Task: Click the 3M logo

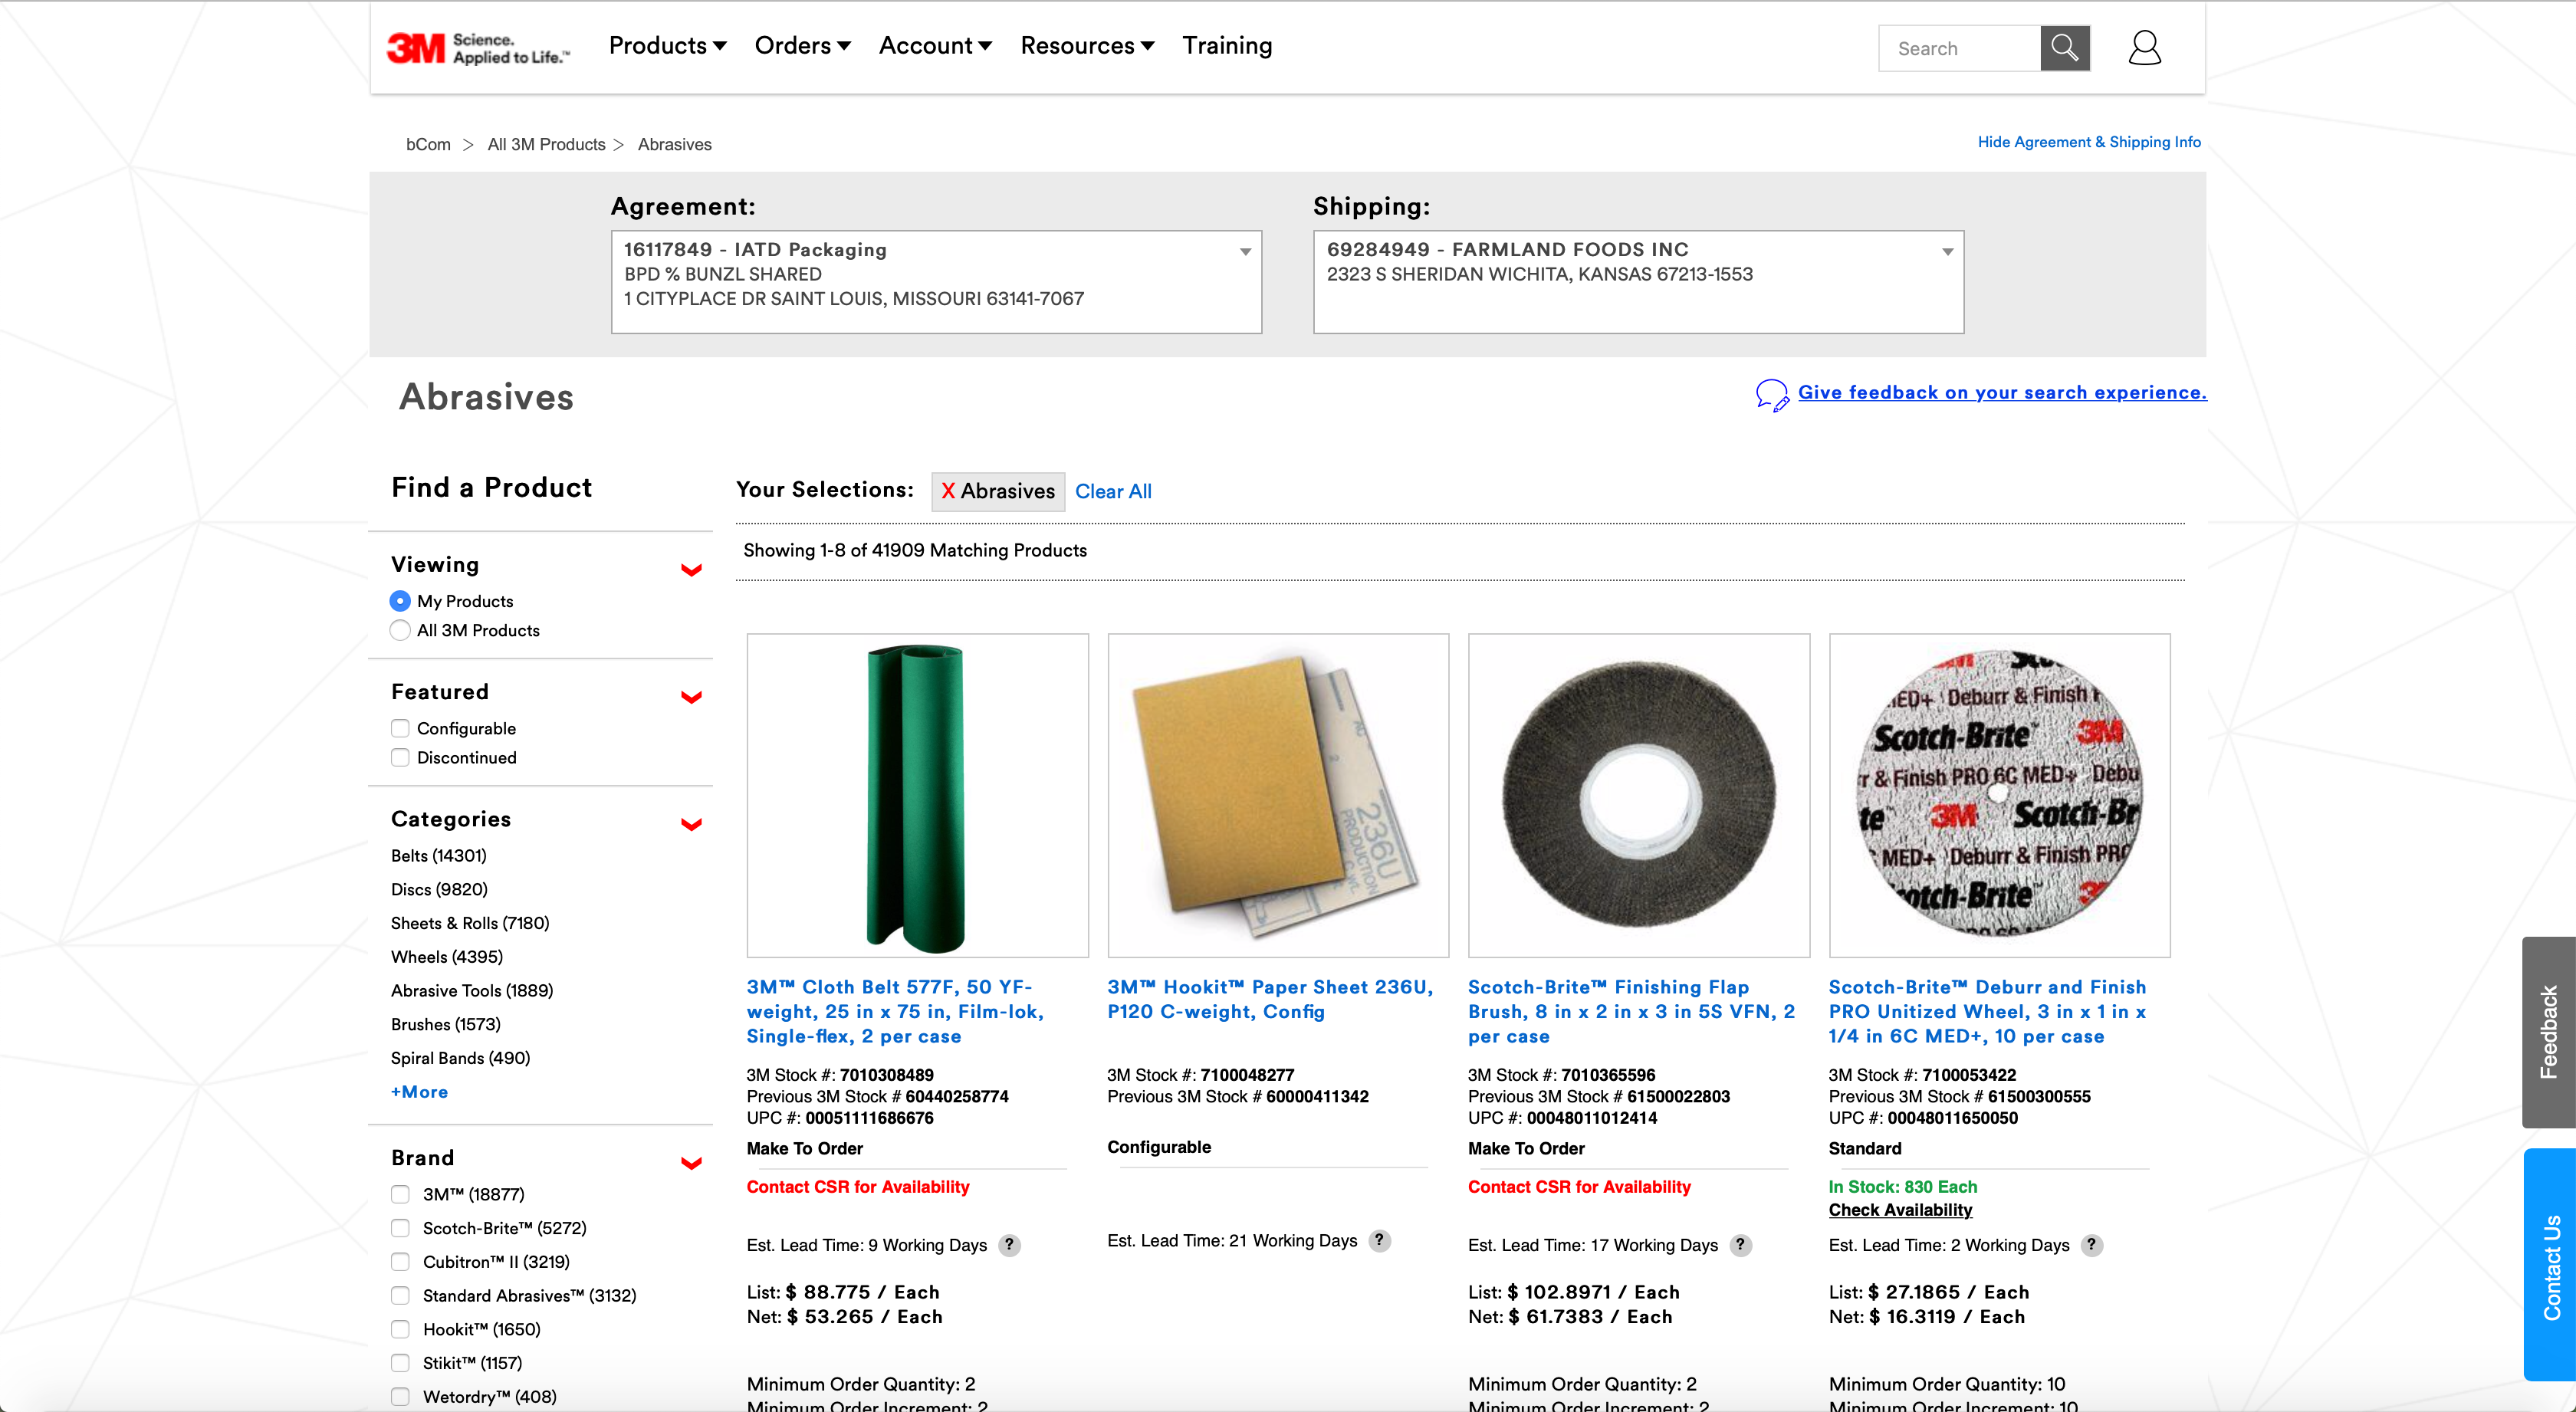Action: (478, 47)
